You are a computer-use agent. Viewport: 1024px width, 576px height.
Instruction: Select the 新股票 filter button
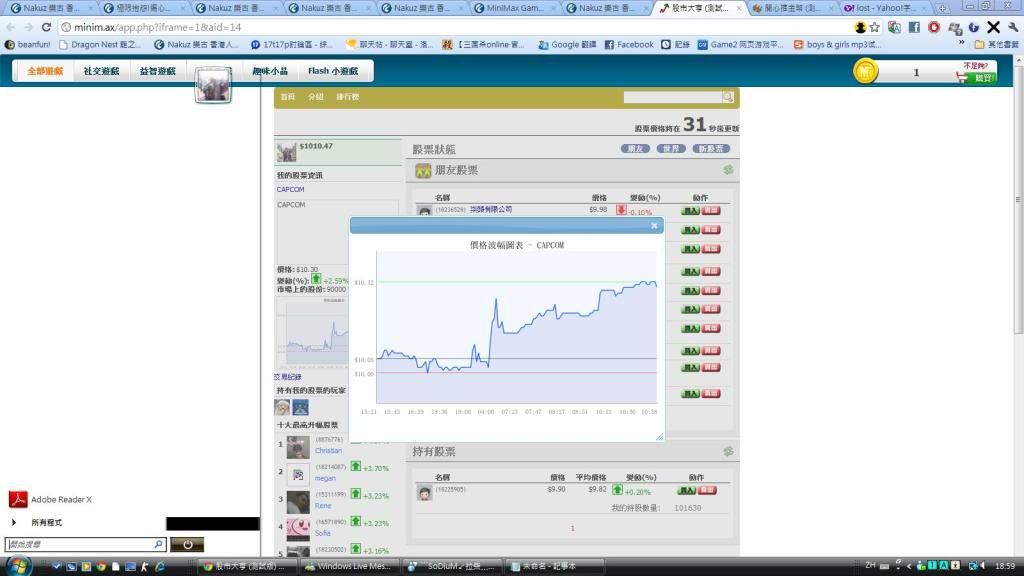(x=711, y=148)
